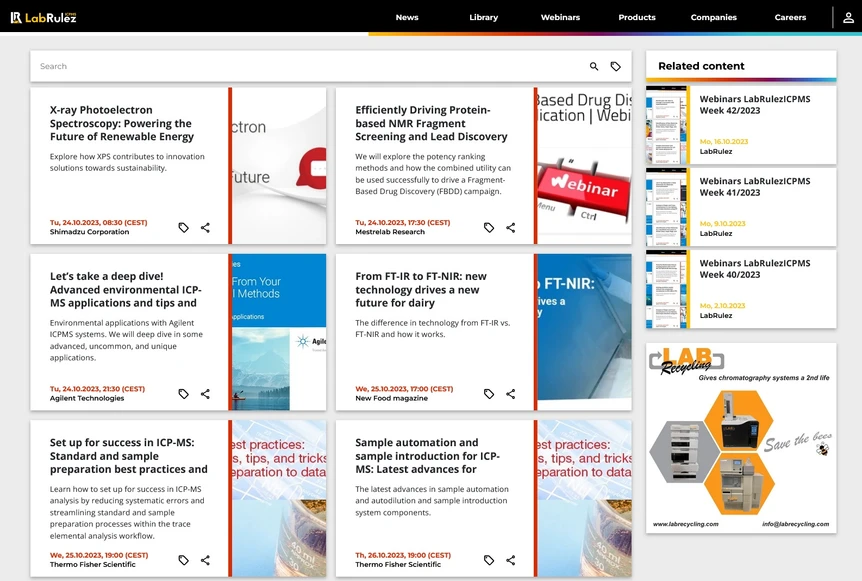Screen dimensions: 862x581
Task: Open the News menu
Action: [407, 17]
